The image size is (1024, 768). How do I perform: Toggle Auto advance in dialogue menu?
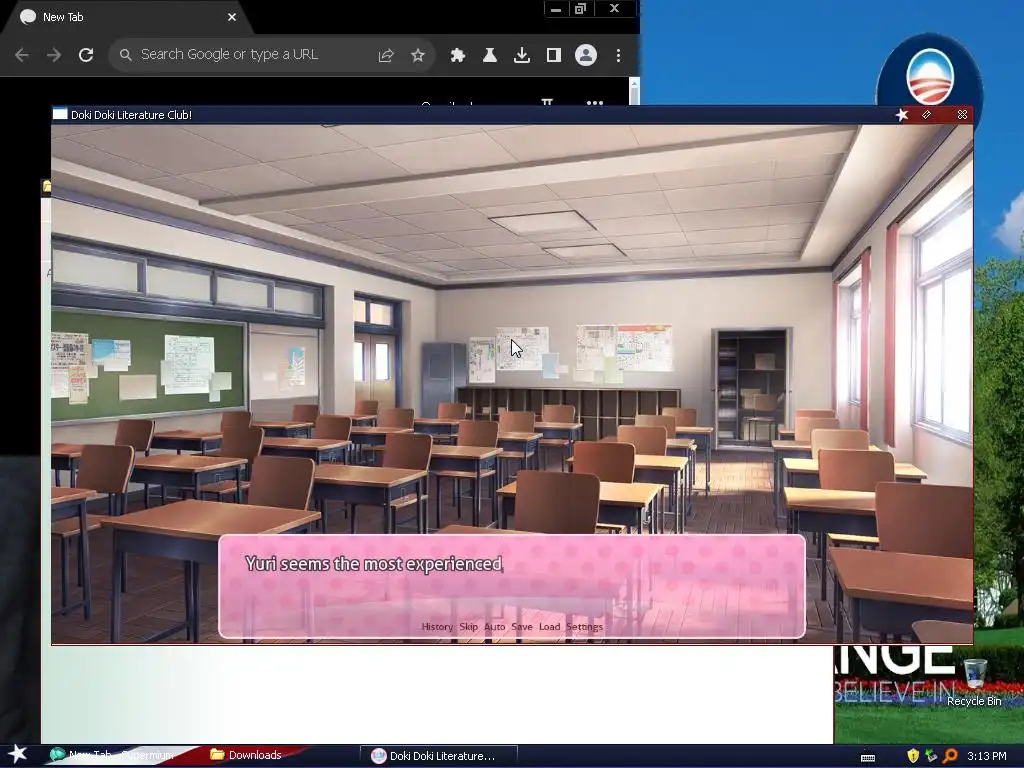(x=494, y=627)
